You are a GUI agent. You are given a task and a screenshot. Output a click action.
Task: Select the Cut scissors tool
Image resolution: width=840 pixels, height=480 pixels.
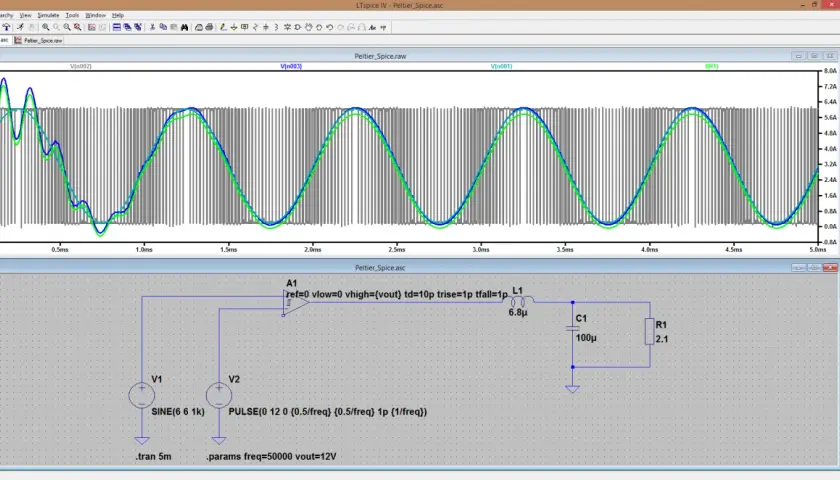pyautogui.click(x=152, y=27)
